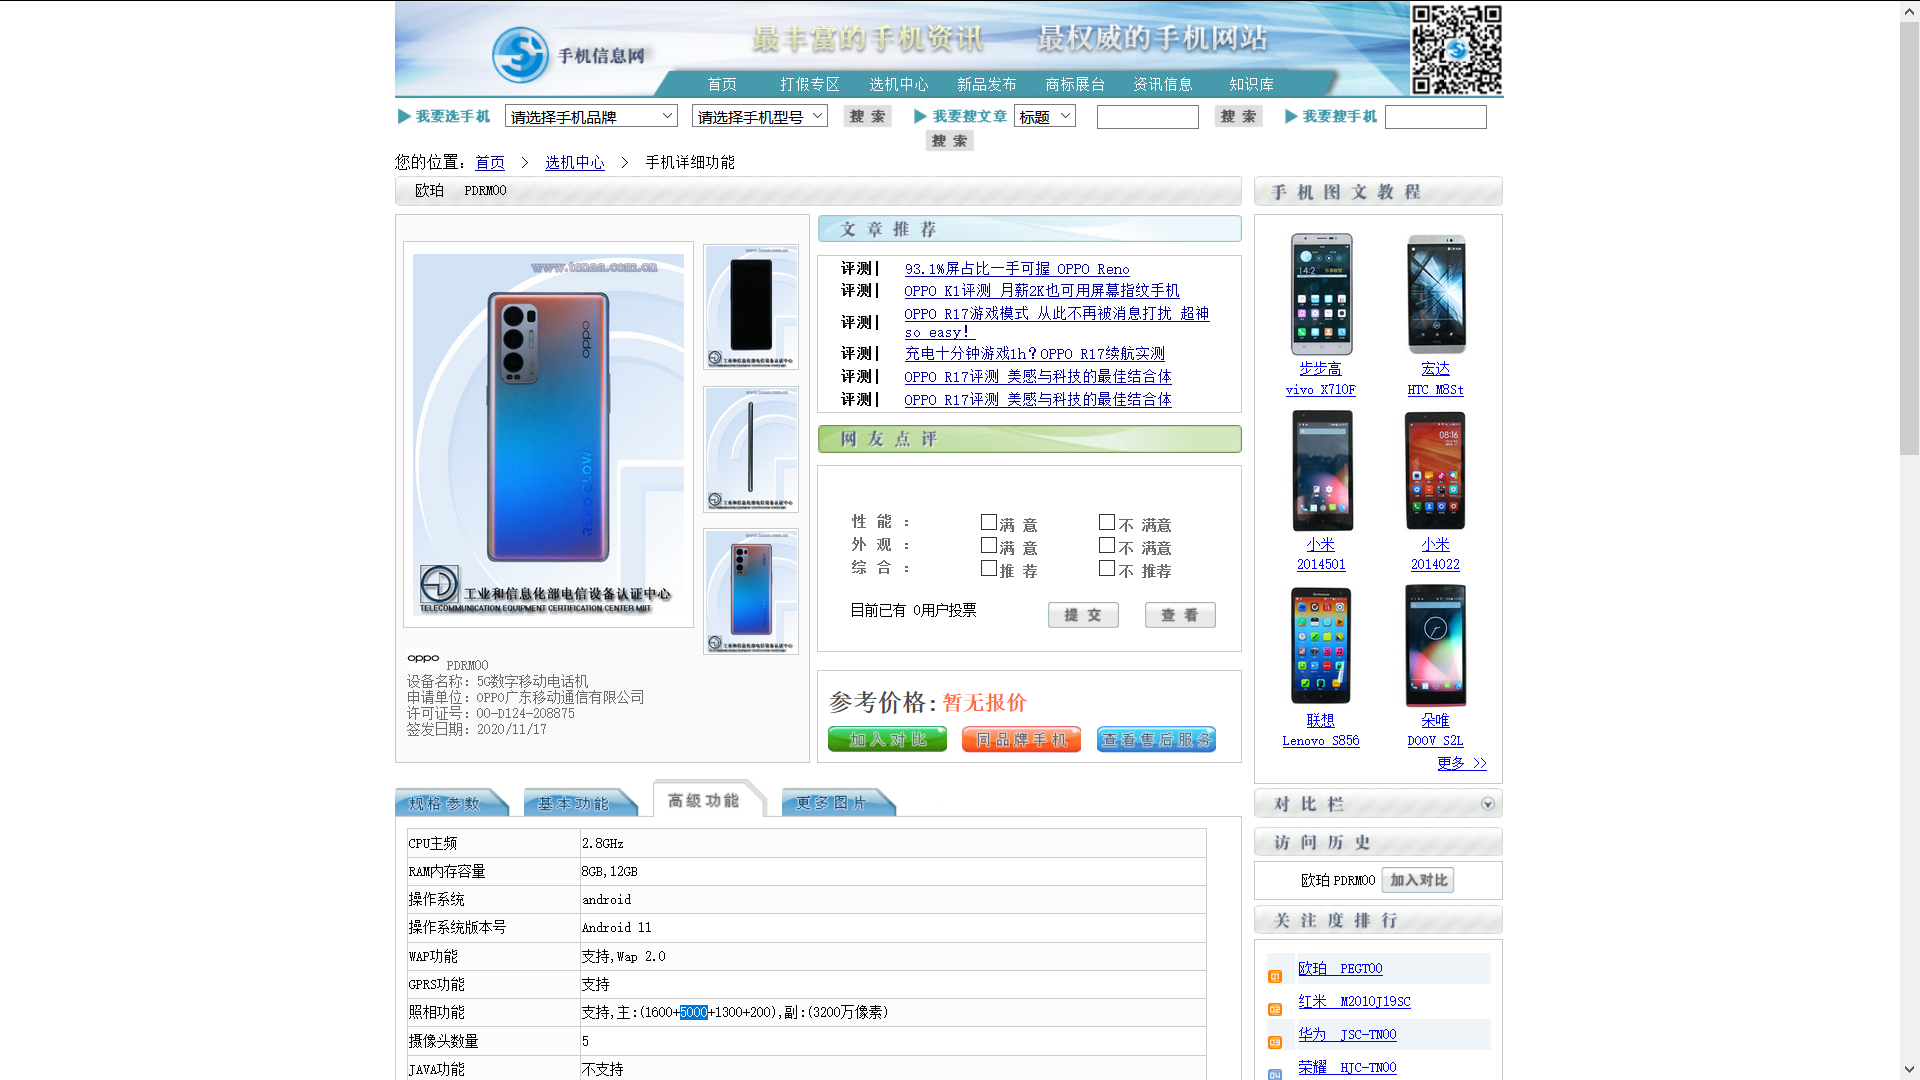This screenshot has height=1080, width=1920.
Task: Open 红米 M2010J19SC ranking link
Action: point(1354,1001)
